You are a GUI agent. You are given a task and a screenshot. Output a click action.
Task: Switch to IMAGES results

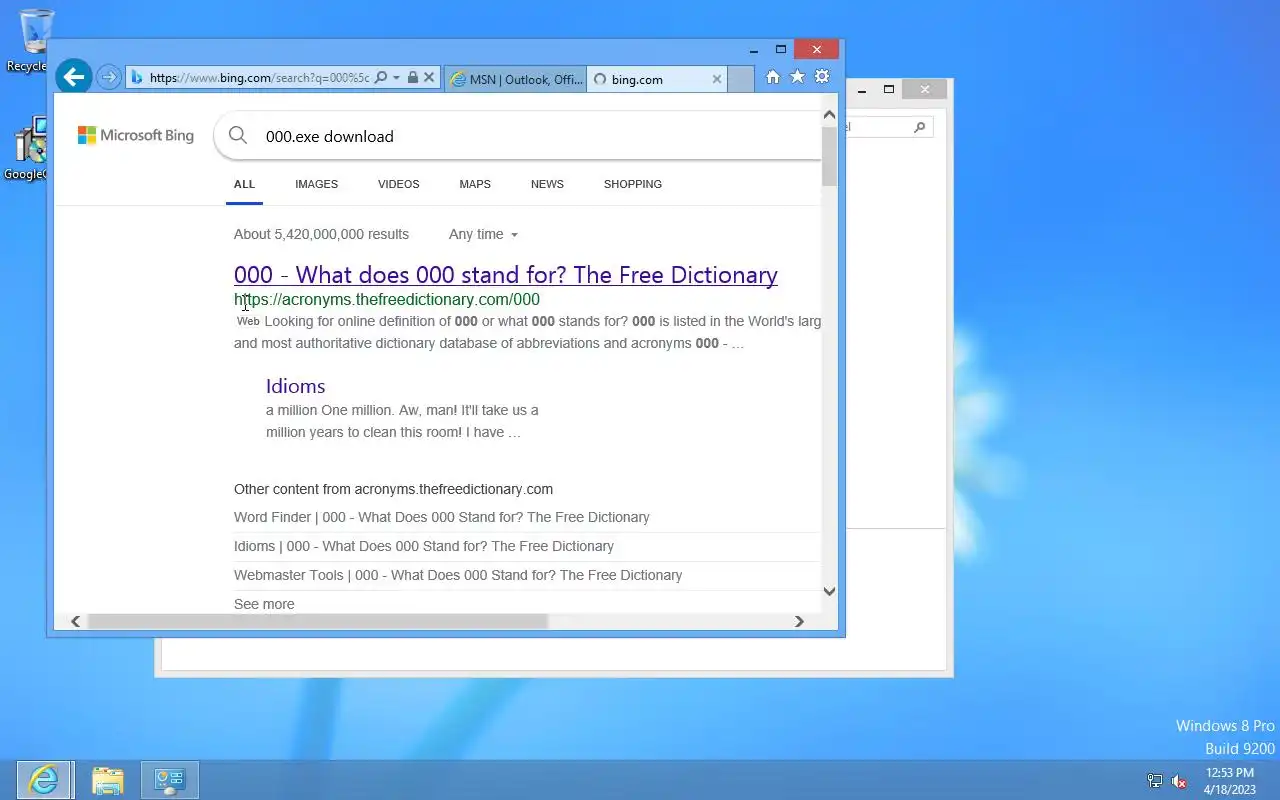pyautogui.click(x=316, y=184)
